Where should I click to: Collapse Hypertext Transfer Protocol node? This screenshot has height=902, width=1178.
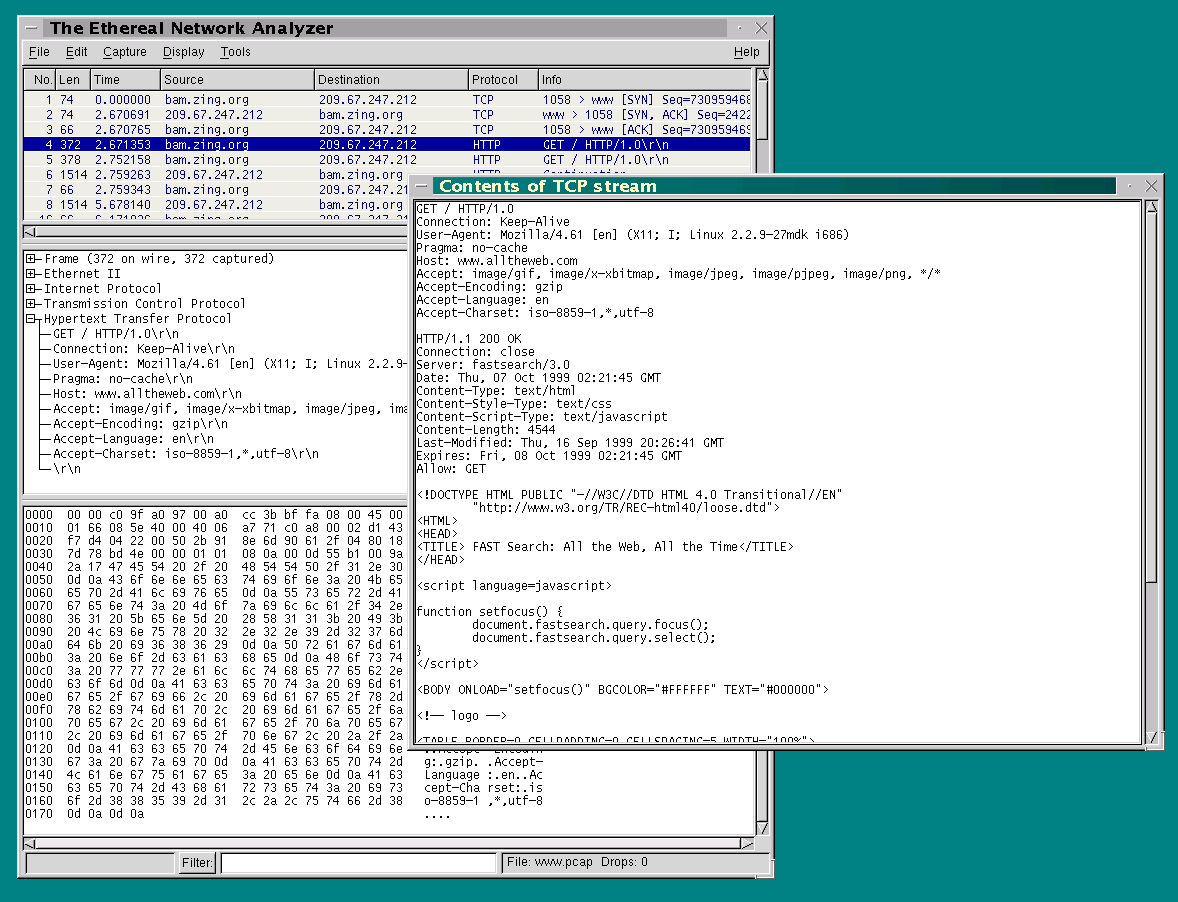click(x=32, y=319)
